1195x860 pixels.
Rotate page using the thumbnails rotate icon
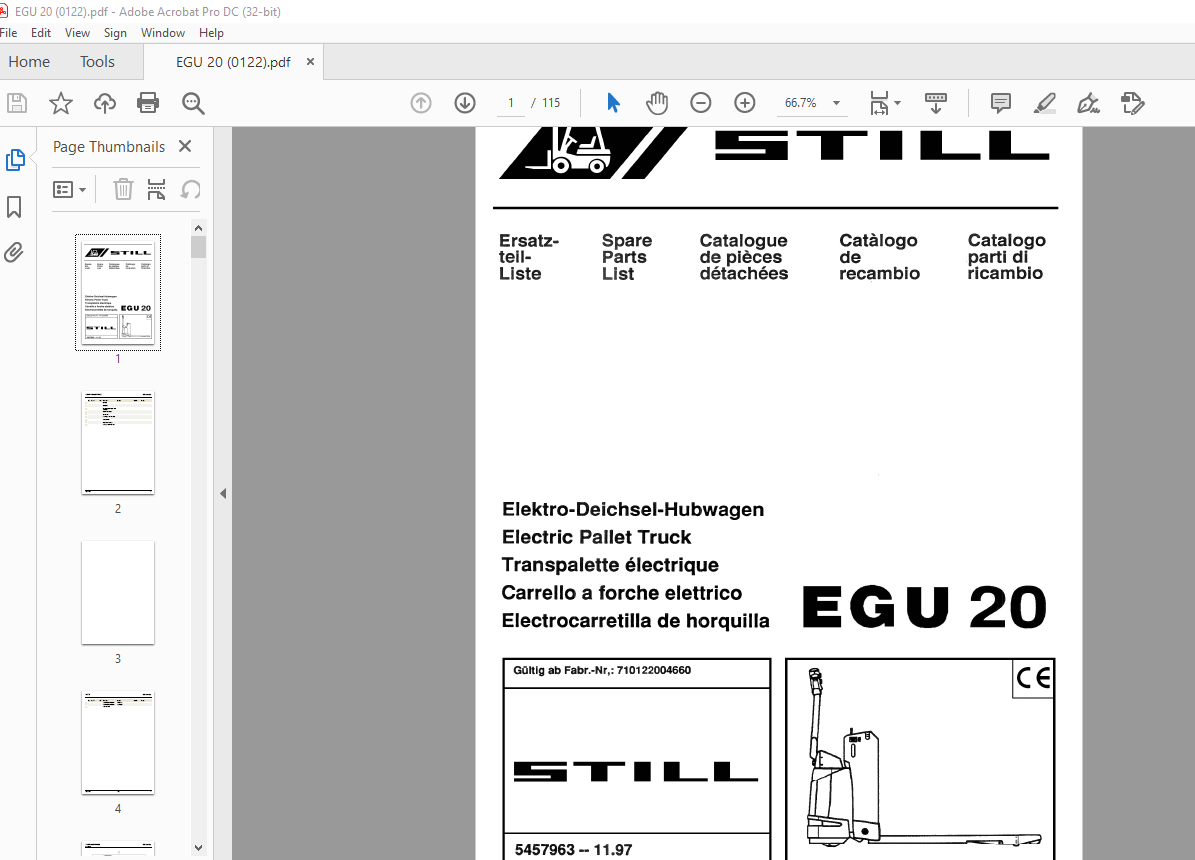click(191, 189)
